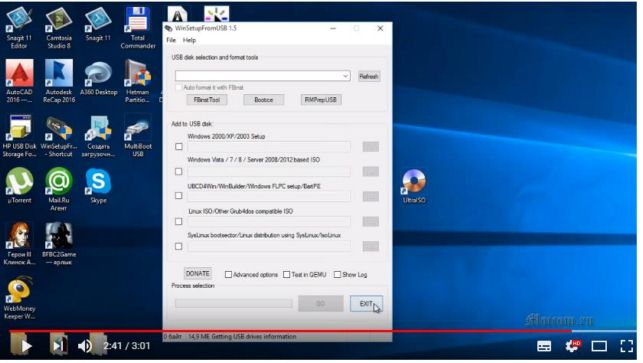Open the Help menu

coord(189,40)
